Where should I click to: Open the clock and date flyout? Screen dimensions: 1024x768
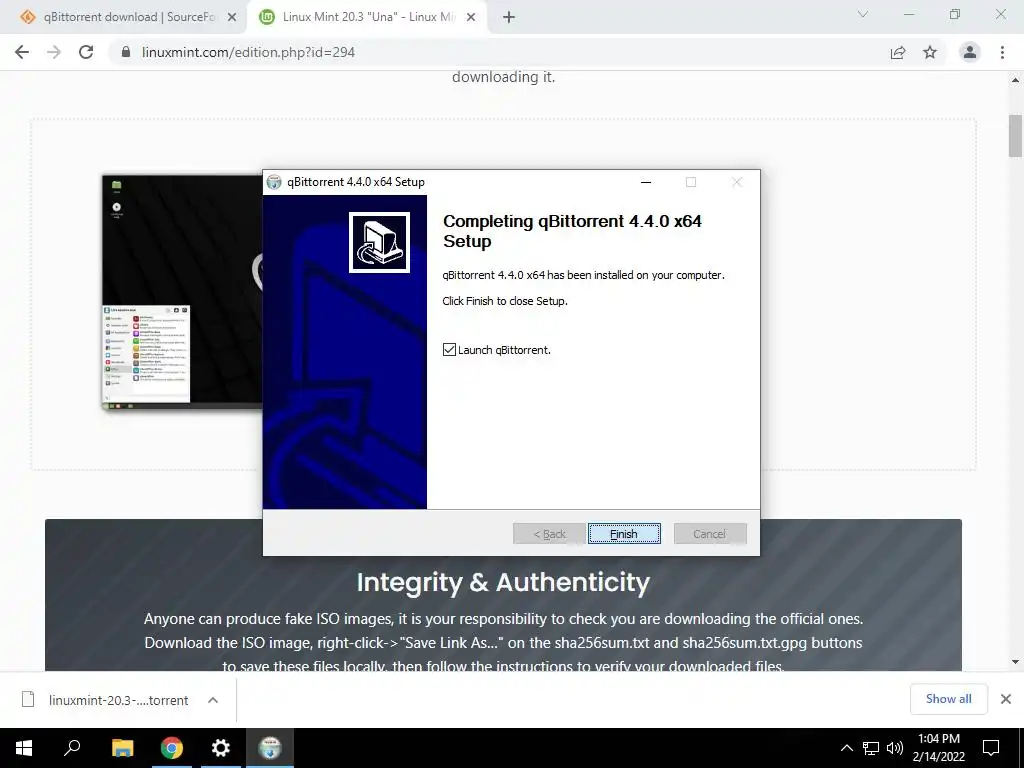coord(939,748)
